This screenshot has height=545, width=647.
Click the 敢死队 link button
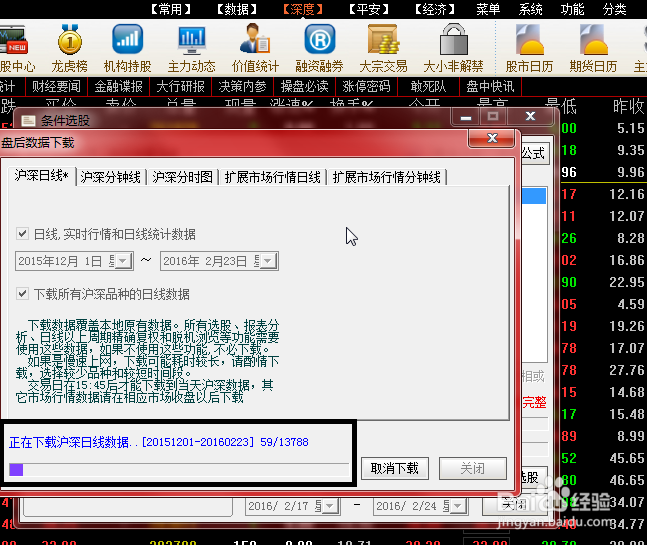pyautogui.click(x=428, y=86)
